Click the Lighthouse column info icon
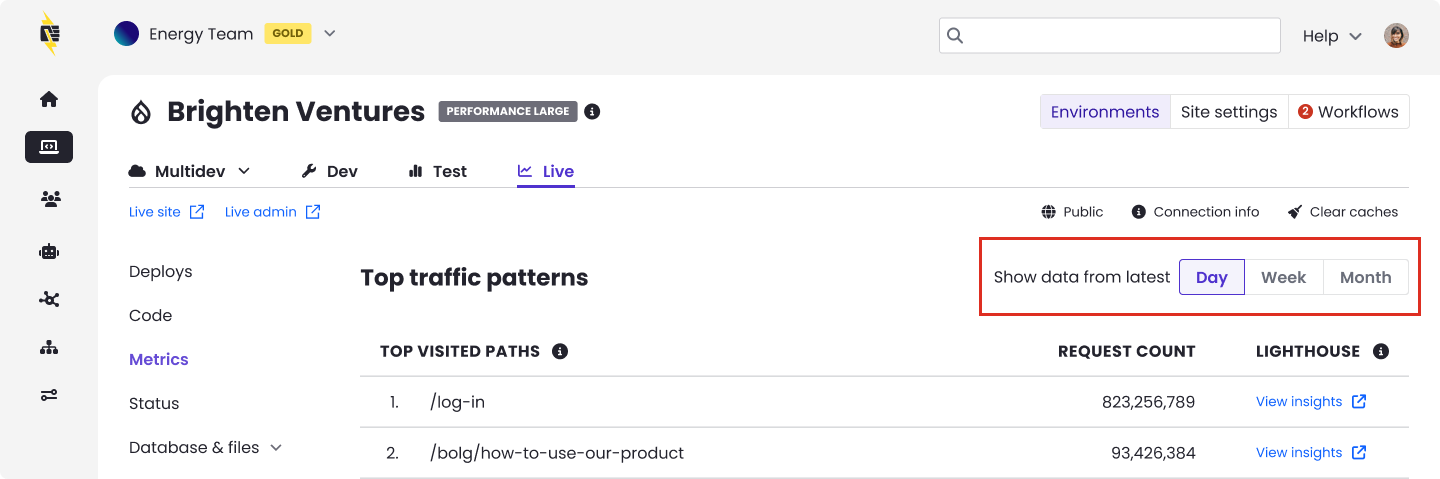 (1381, 351)
